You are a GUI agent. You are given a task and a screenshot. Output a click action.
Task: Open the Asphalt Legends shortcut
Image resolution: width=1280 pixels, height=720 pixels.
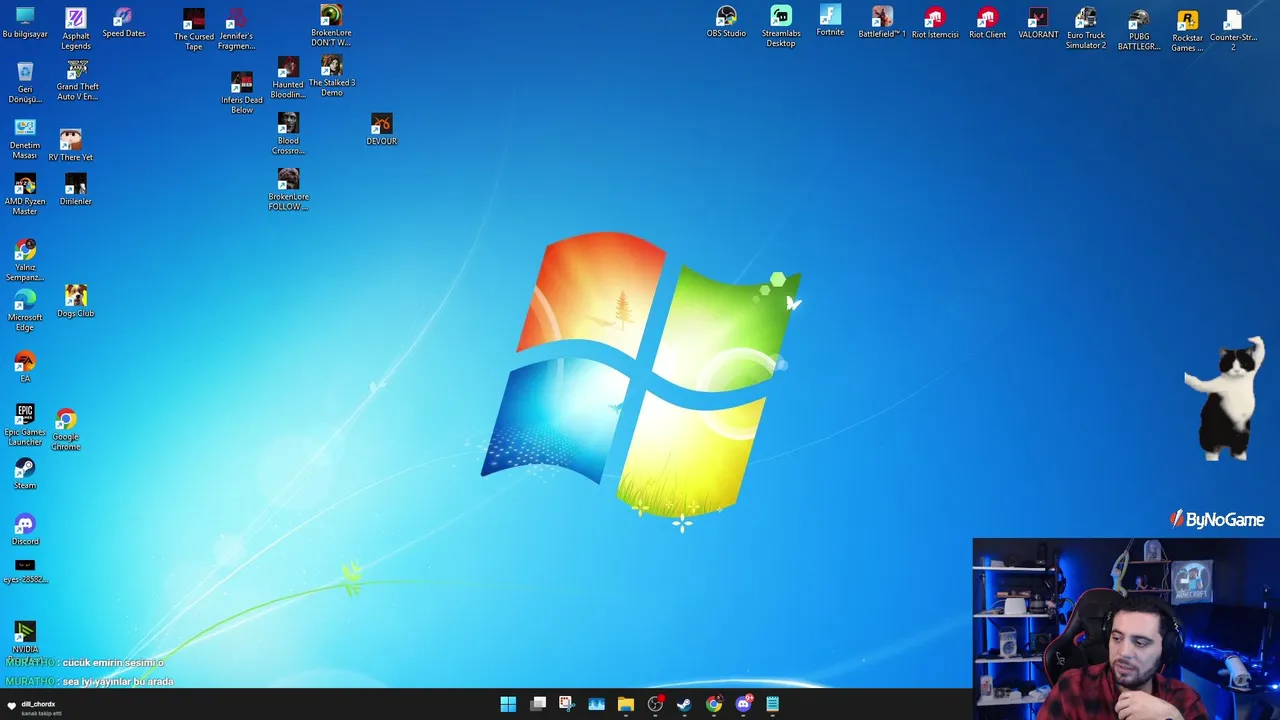(76, 28)
